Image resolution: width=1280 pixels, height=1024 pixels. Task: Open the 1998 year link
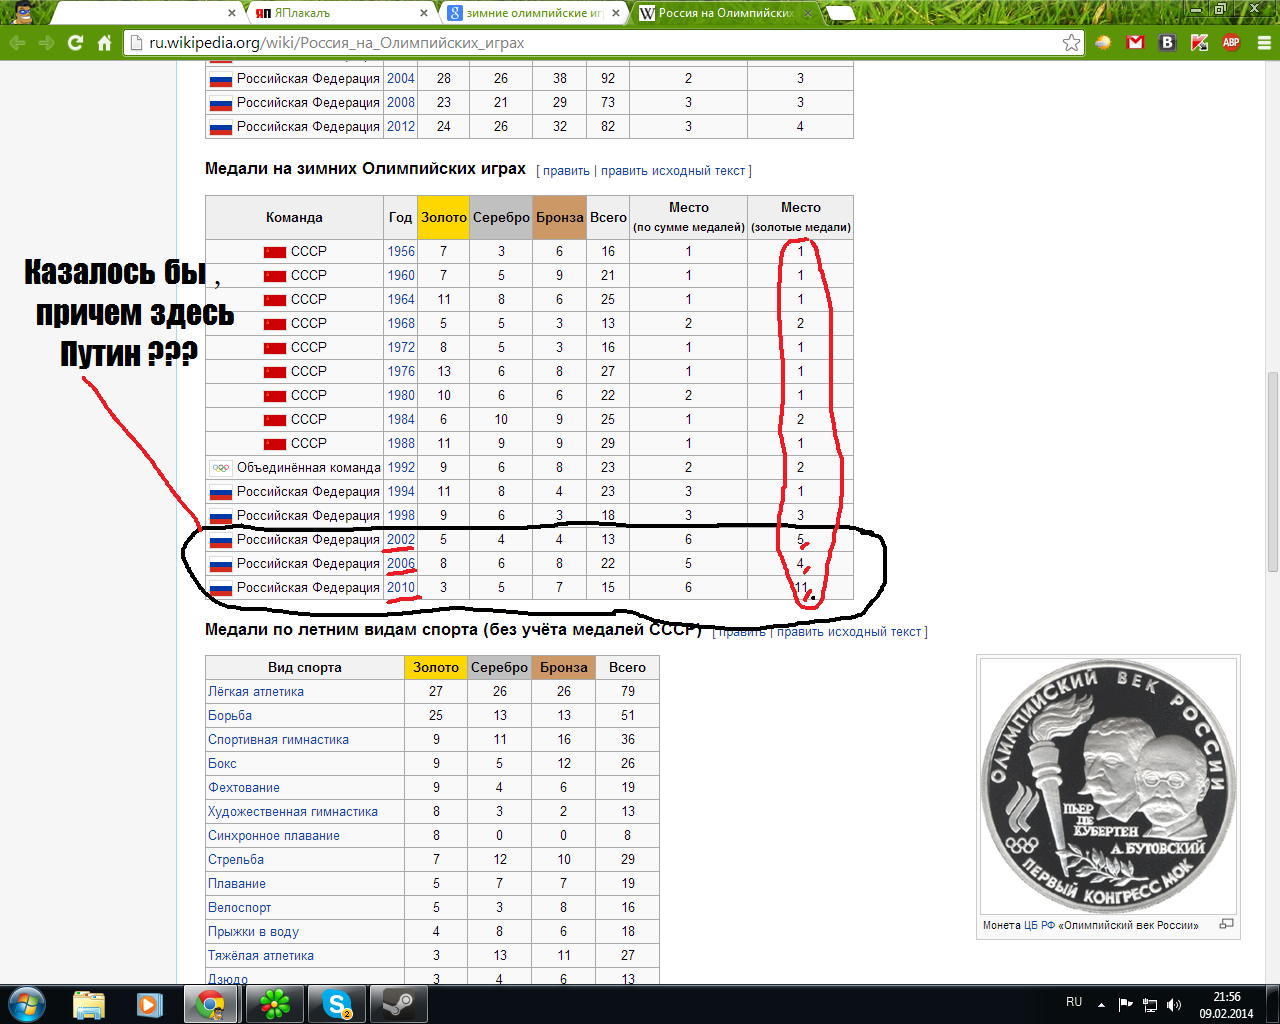click(x=401, y=516)
